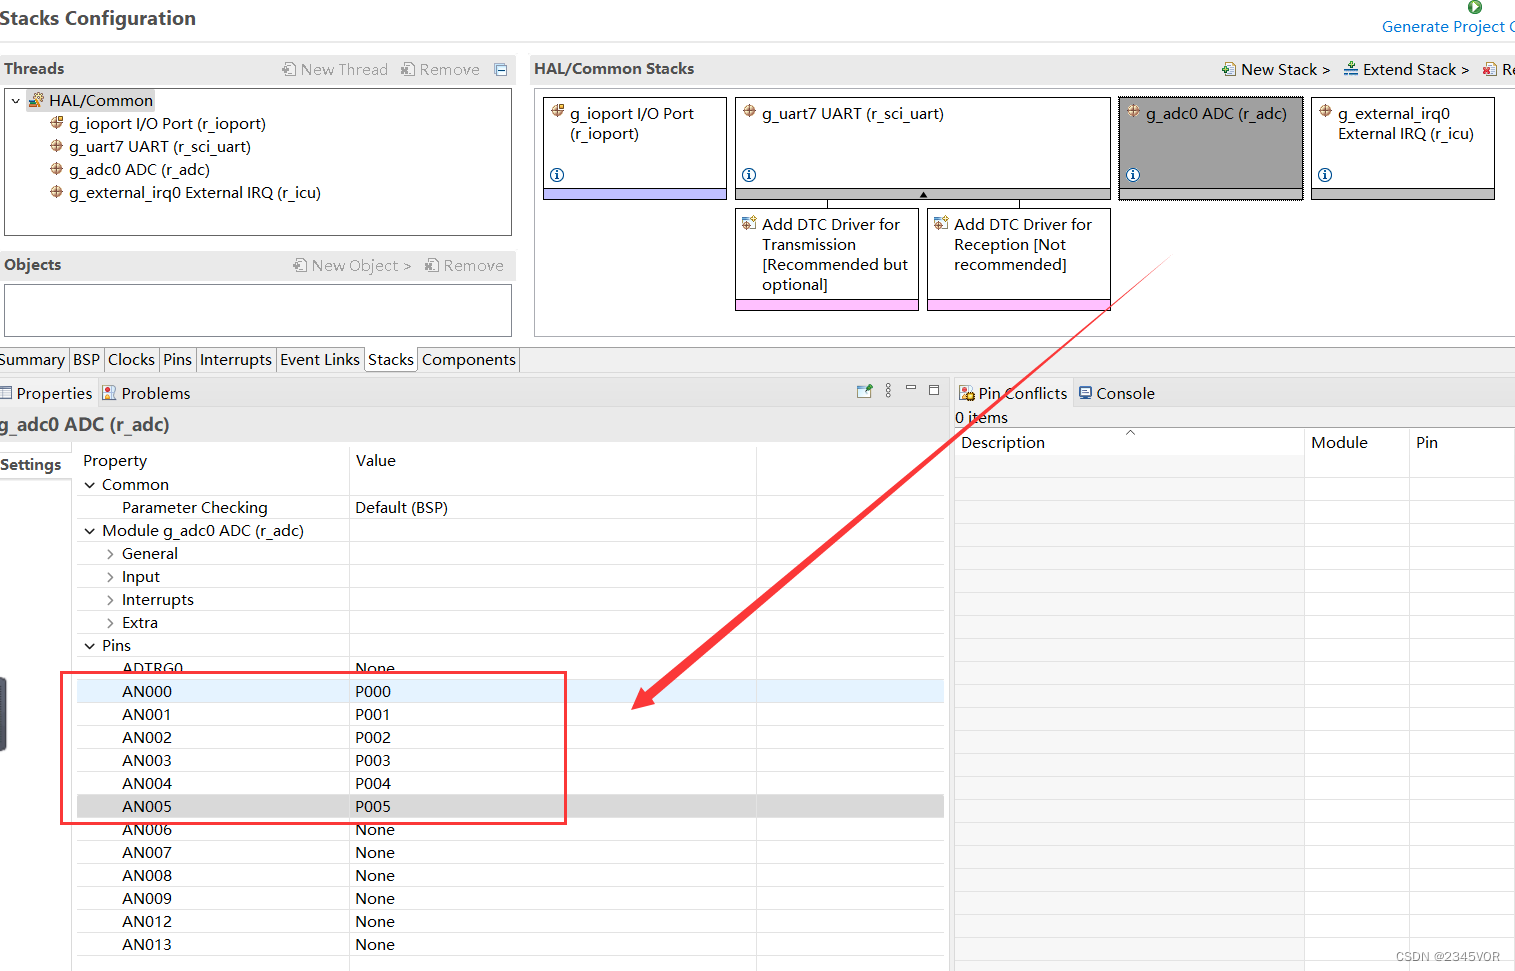Click the Console tab icon
The width and height of the screenshot is (1515, 971).
click(1085, 393)
